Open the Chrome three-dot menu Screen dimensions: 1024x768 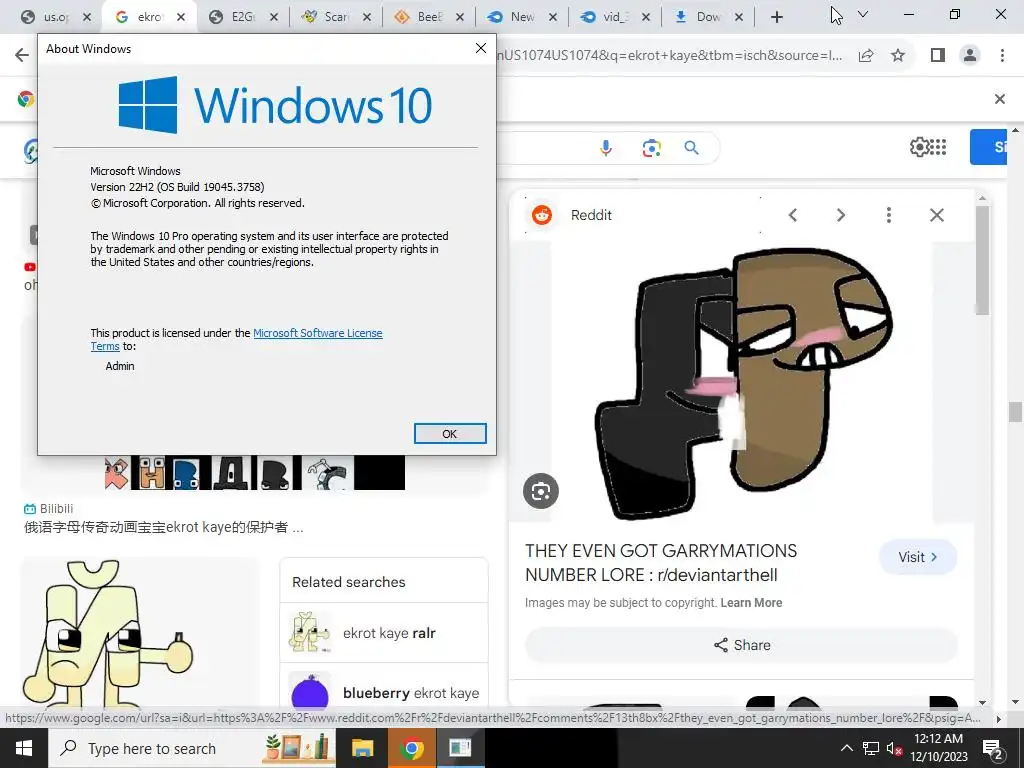(1002, 56)
